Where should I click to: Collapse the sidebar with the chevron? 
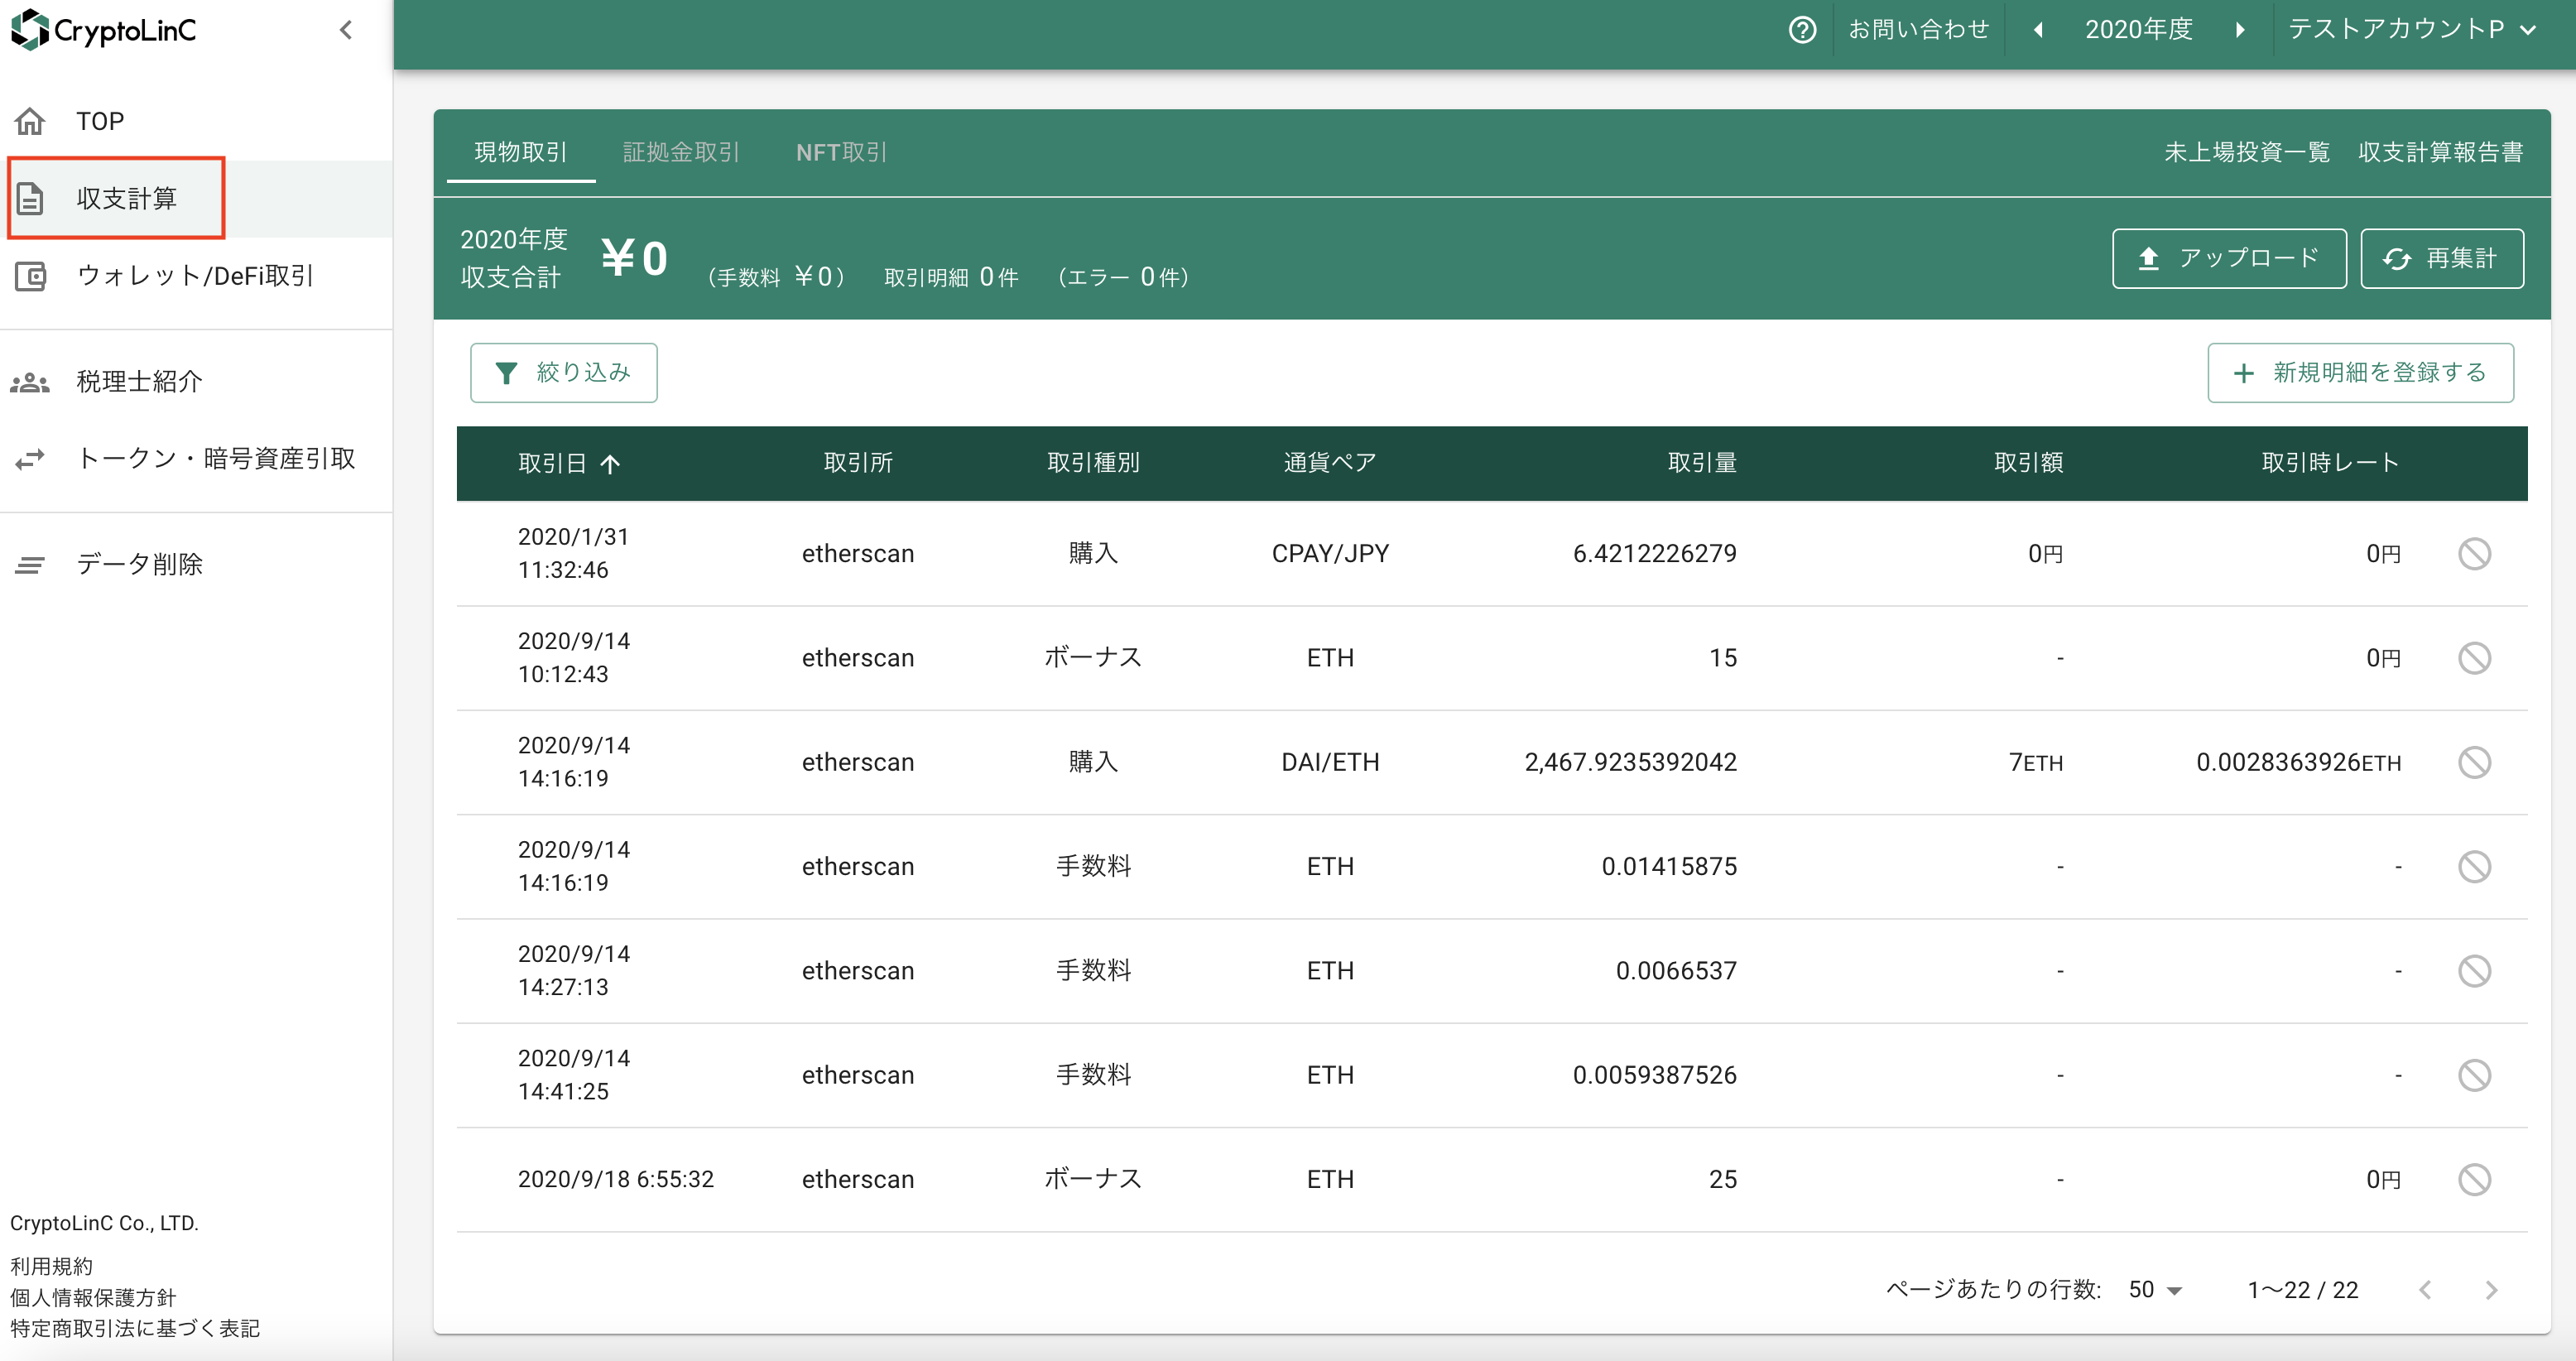[x=346, y=30]
